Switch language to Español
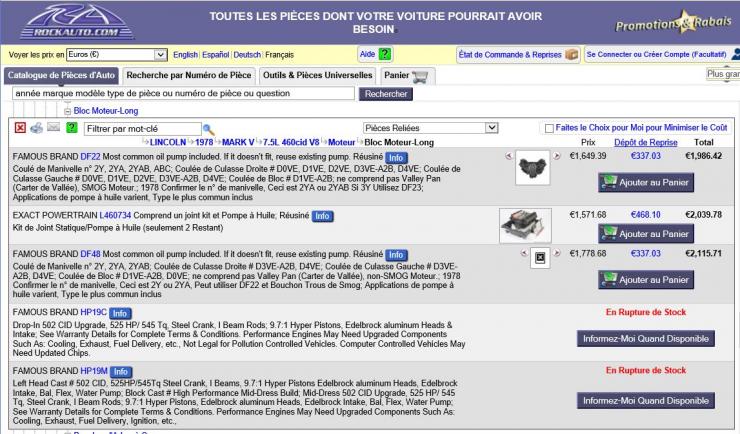The width and height of the screenshot is (740, 434). click(216, 55)
